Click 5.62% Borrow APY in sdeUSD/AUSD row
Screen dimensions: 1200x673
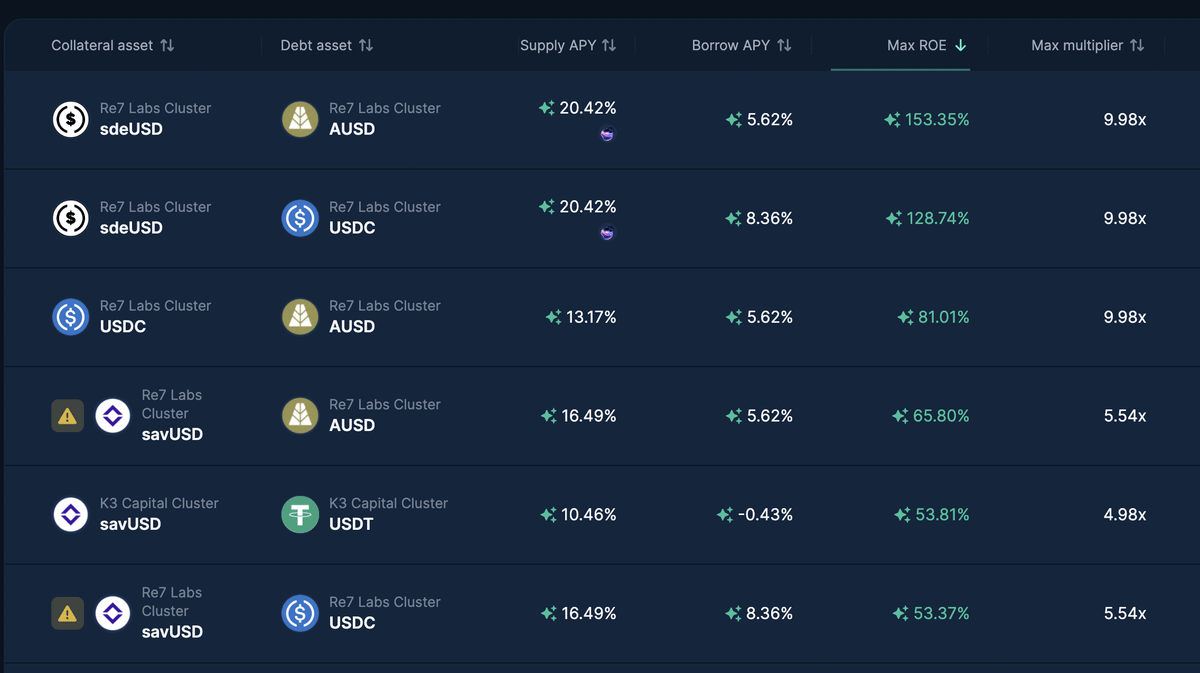[770, 120]
